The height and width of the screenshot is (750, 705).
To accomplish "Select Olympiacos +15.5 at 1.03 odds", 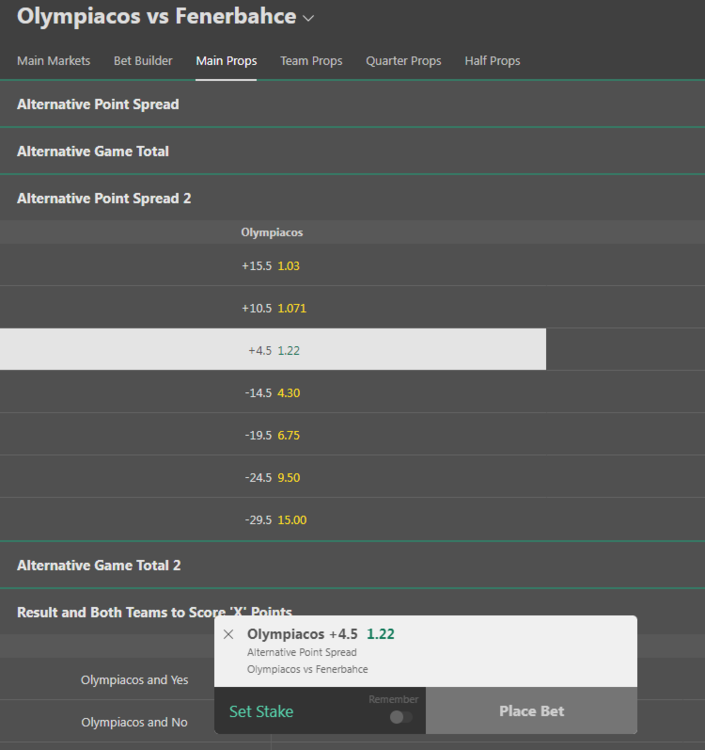I will (273, 265).
